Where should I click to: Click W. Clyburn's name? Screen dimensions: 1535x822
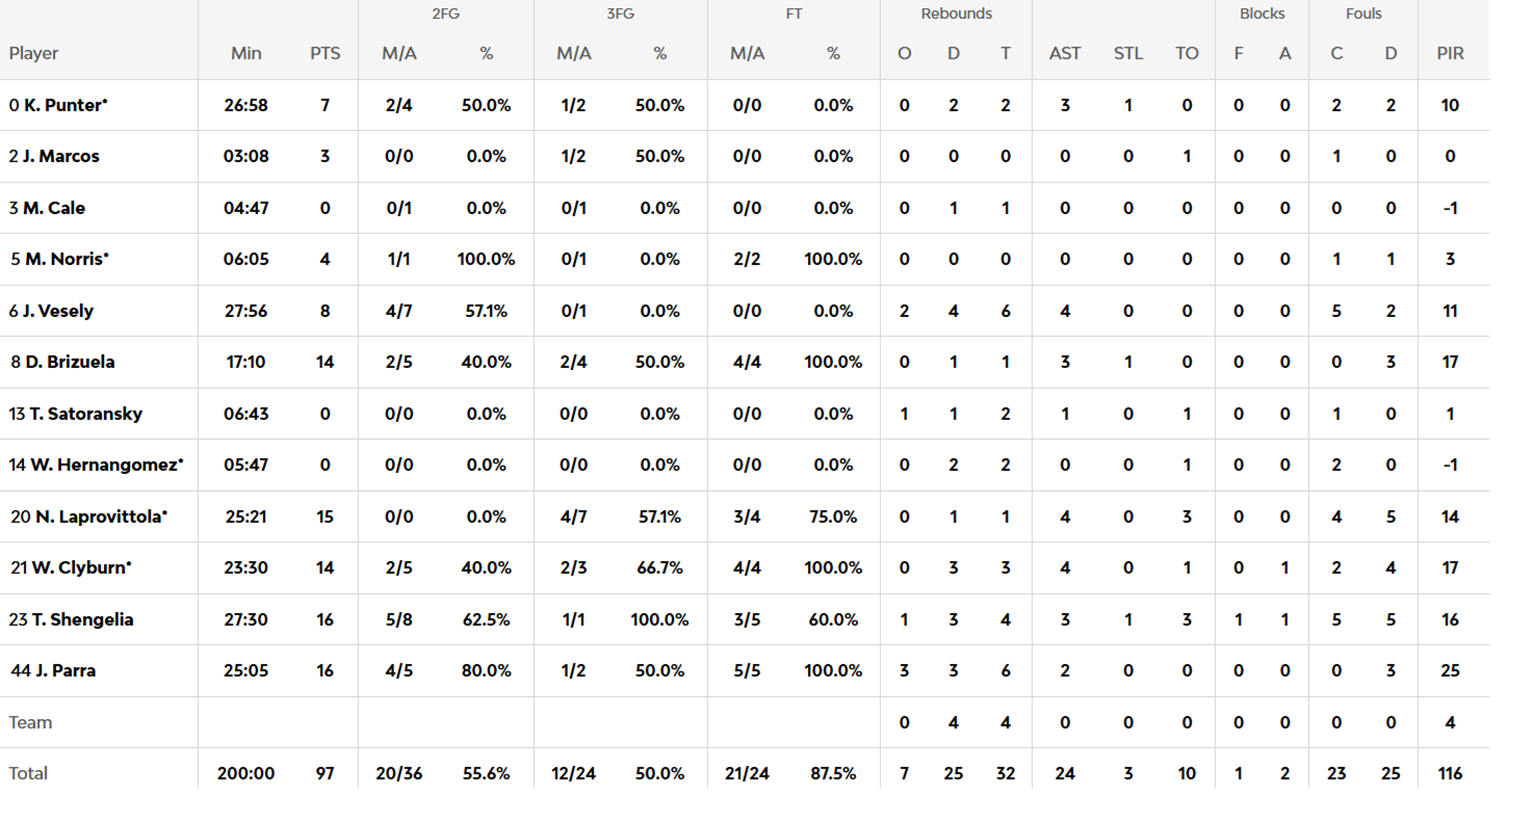pyautogui.click(x=81, y=568)
